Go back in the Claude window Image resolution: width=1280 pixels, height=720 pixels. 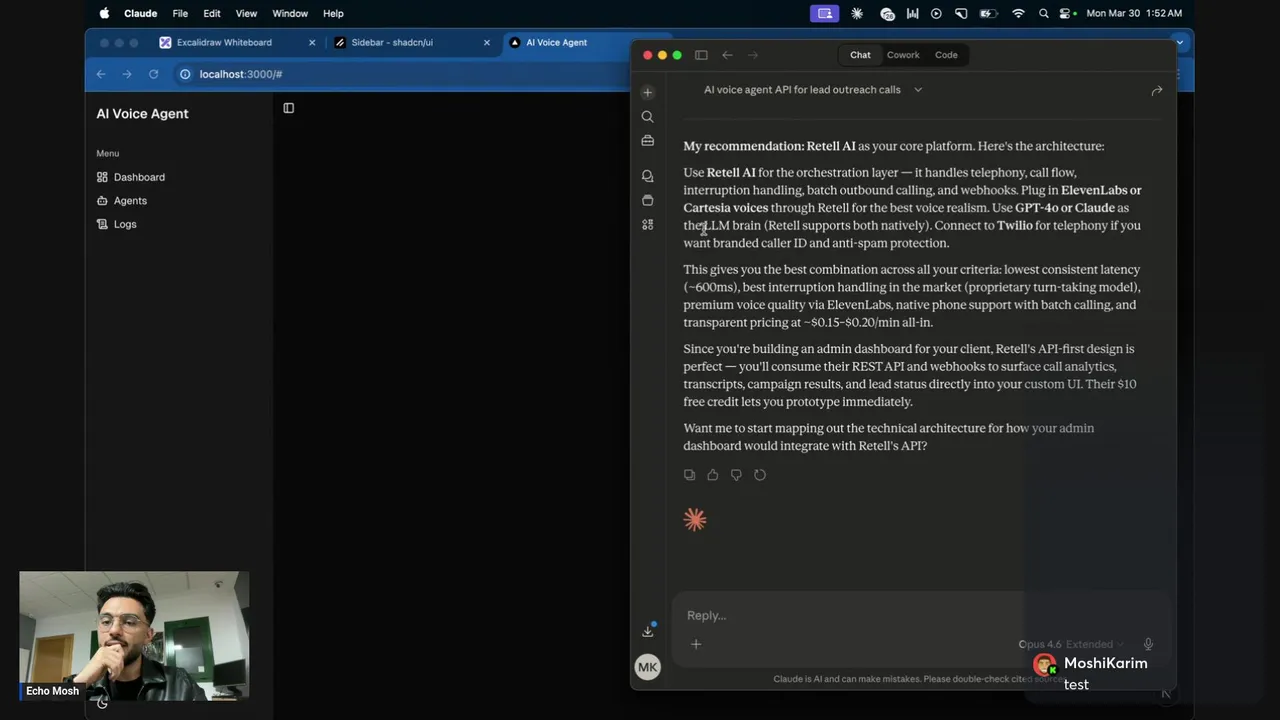[x=727, y=55]
